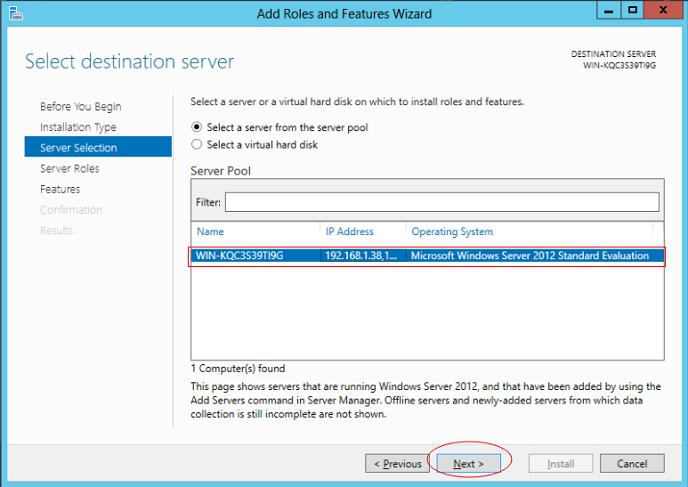Click the Microsoft Windows Server 2012 Standard Evaluation cell
688x487 pixels.
[x=530, y=256]
